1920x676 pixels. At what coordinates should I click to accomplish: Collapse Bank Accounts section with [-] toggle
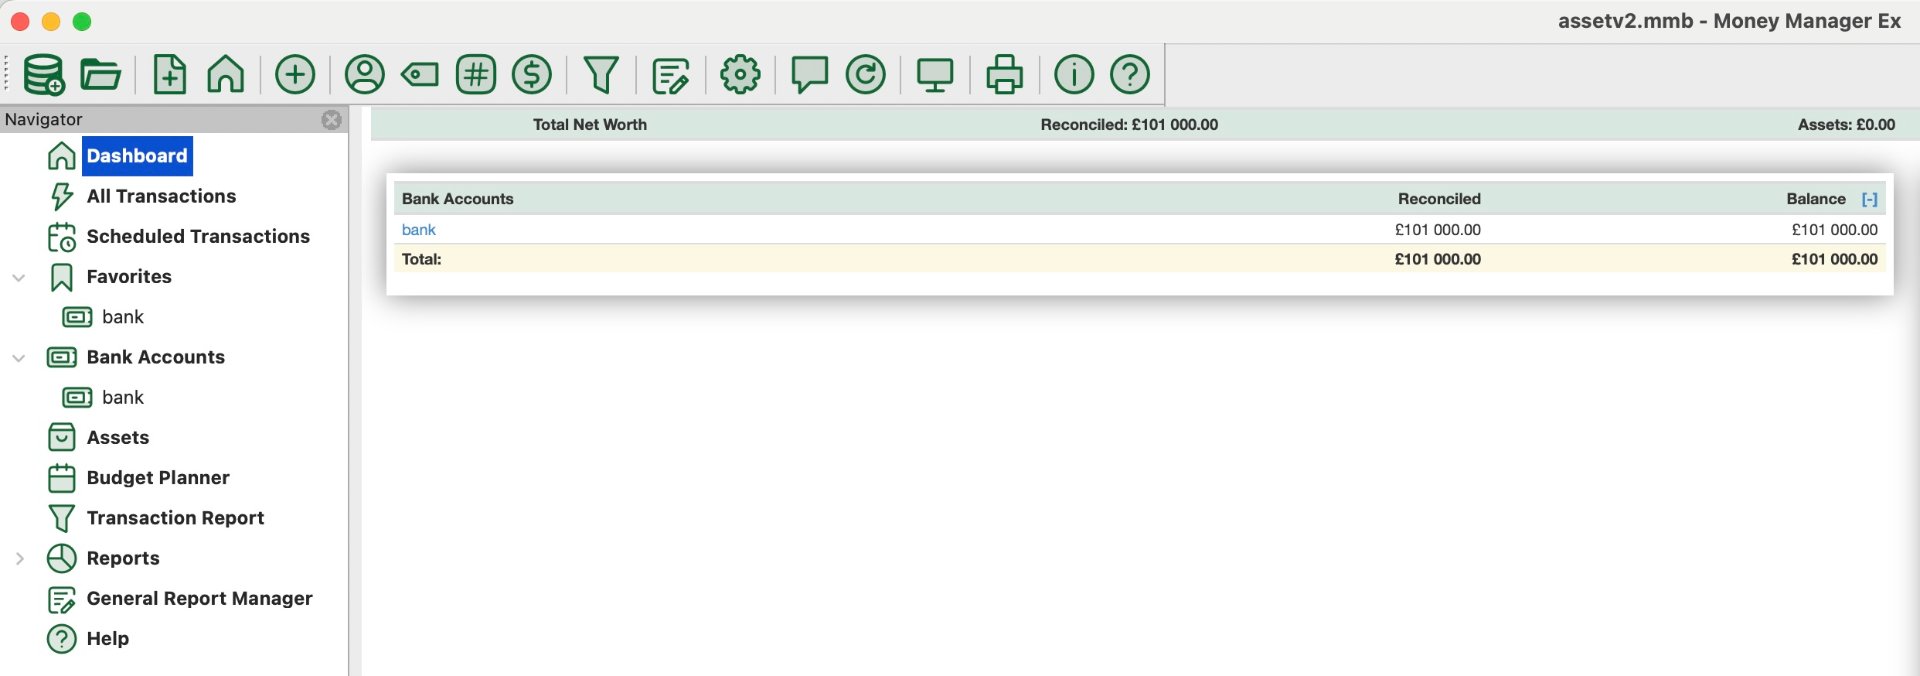coord(1869,199)
